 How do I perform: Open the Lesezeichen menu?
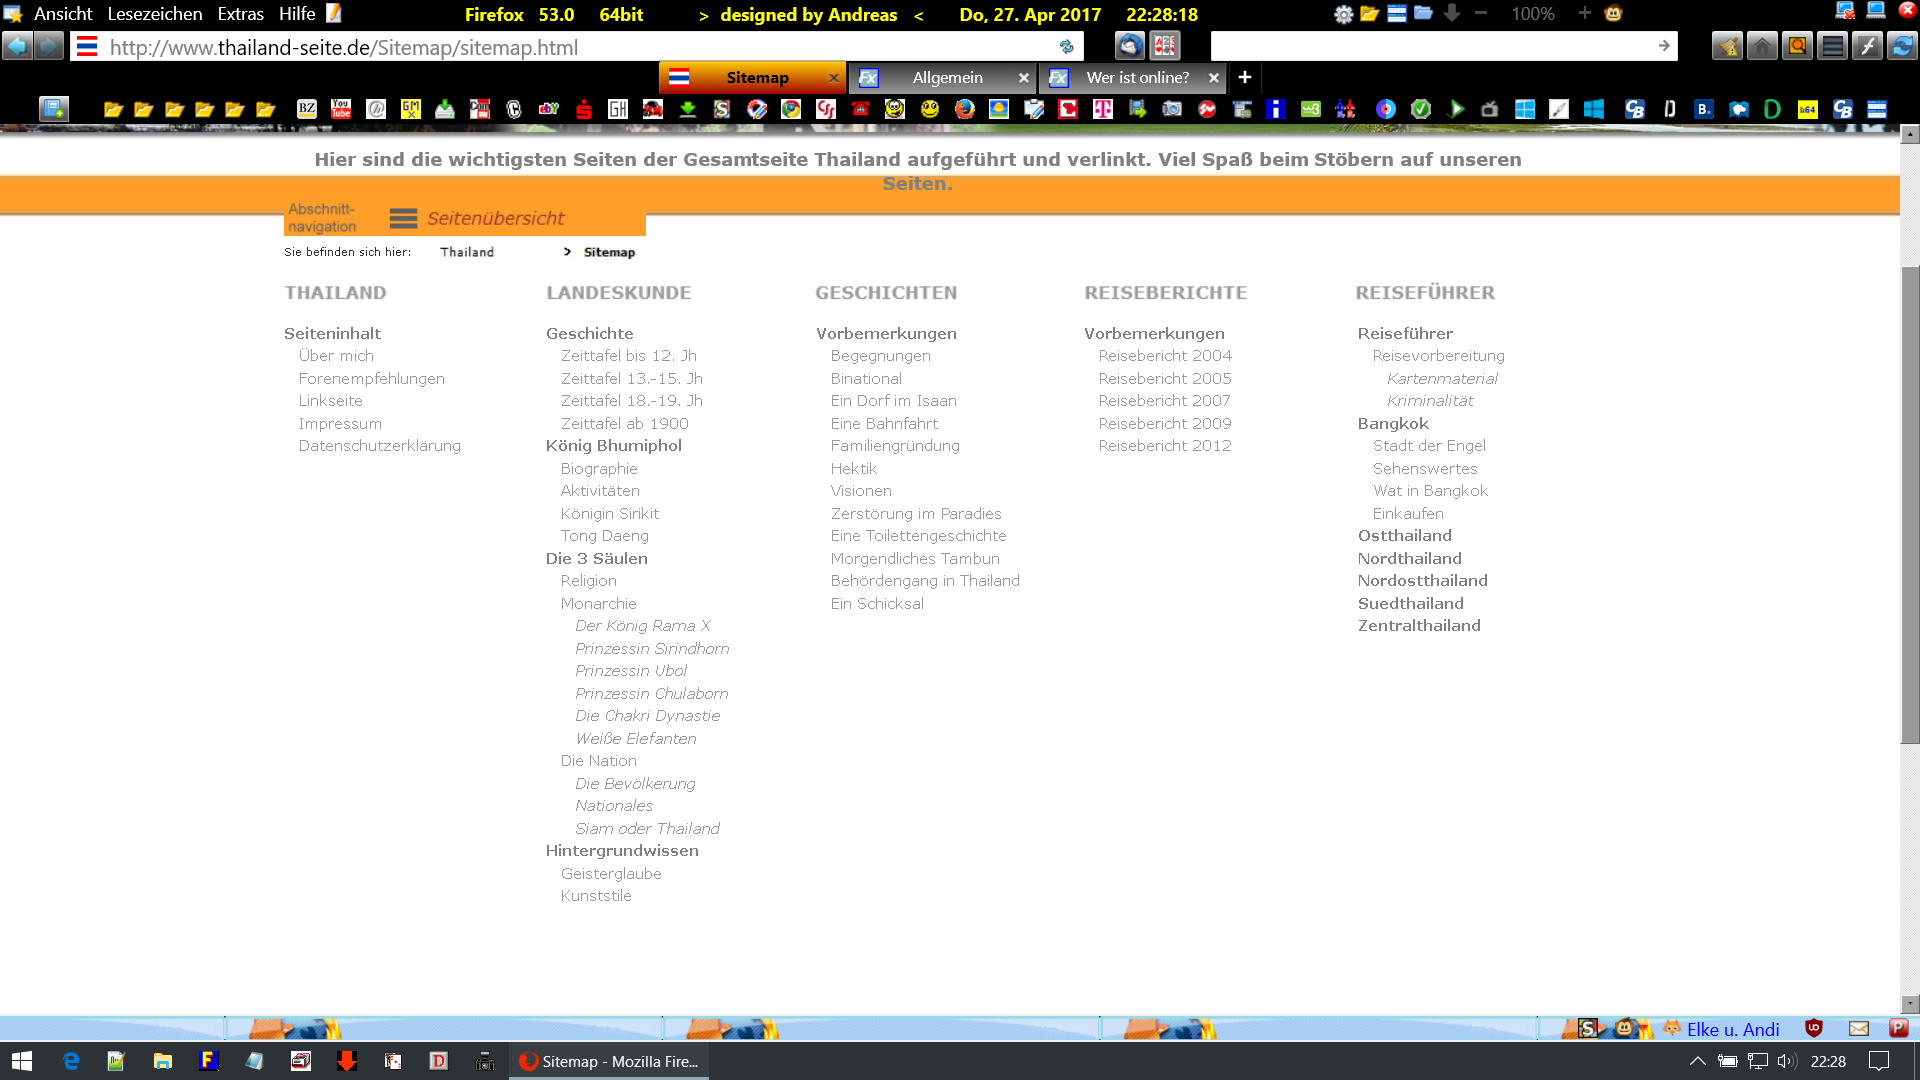[154, 14]
